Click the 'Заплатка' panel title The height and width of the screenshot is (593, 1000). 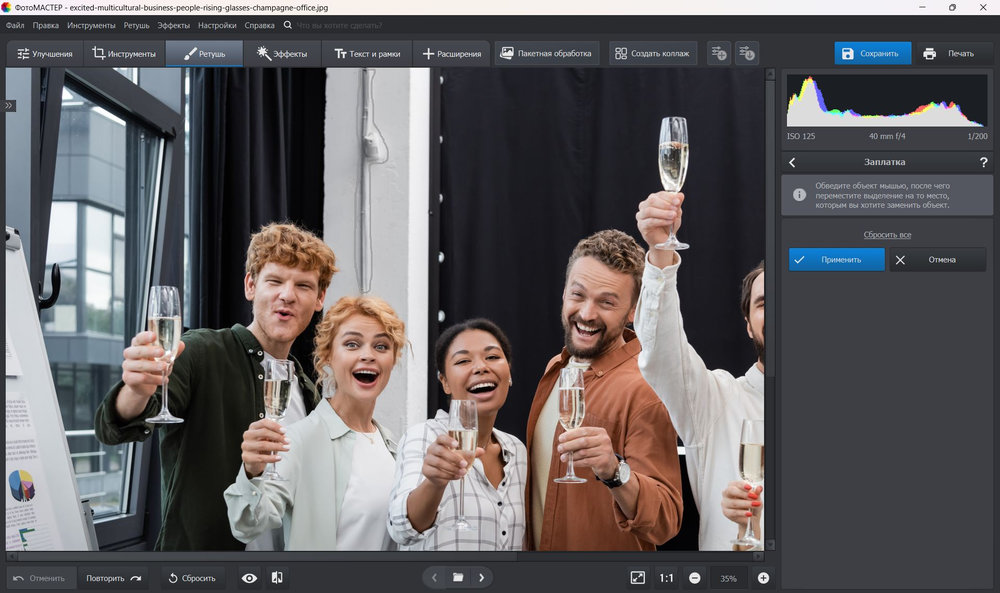[885, 162]
